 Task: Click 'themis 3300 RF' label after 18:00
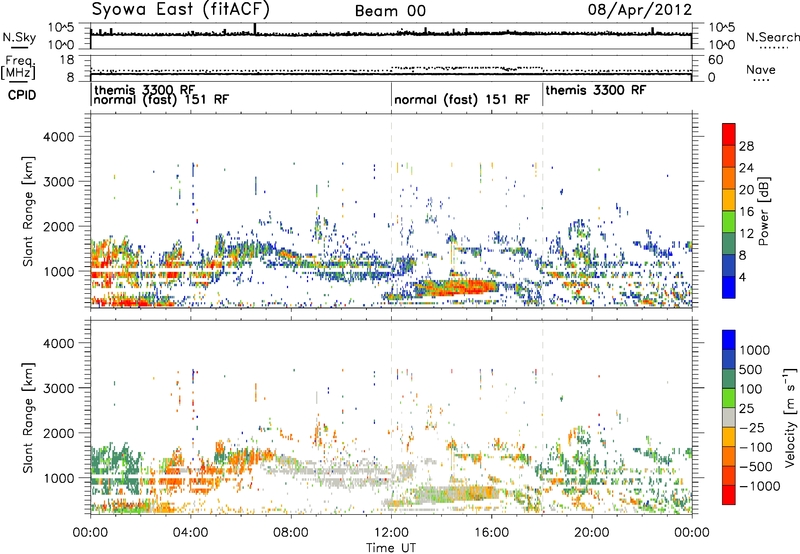tap(595, 90)
